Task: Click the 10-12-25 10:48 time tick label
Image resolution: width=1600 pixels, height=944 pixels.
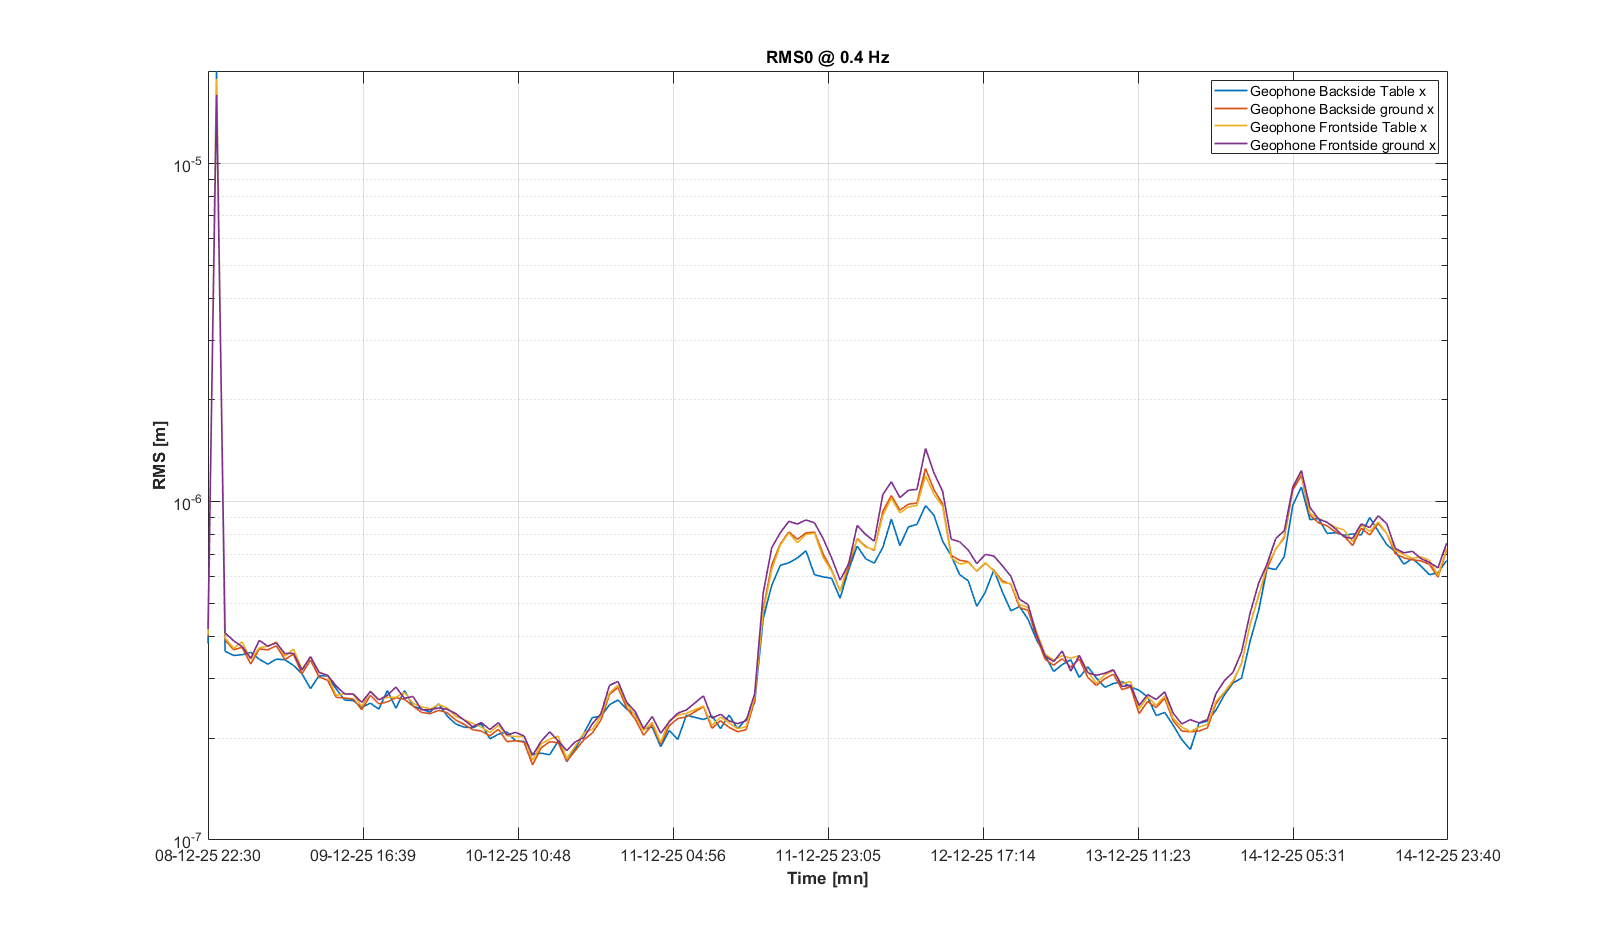Action: coord(518,856)
